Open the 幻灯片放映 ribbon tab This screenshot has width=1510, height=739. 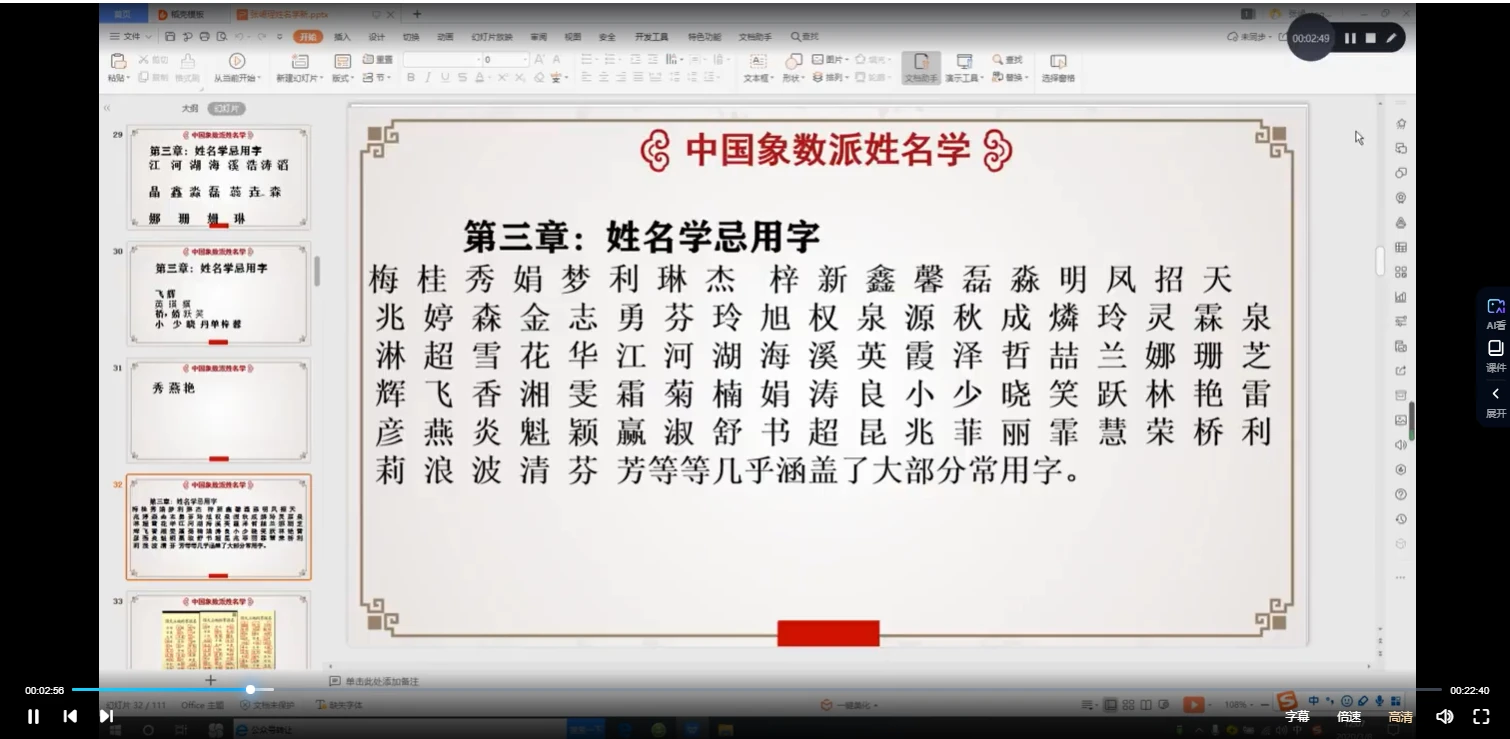[x=491, y=37]
